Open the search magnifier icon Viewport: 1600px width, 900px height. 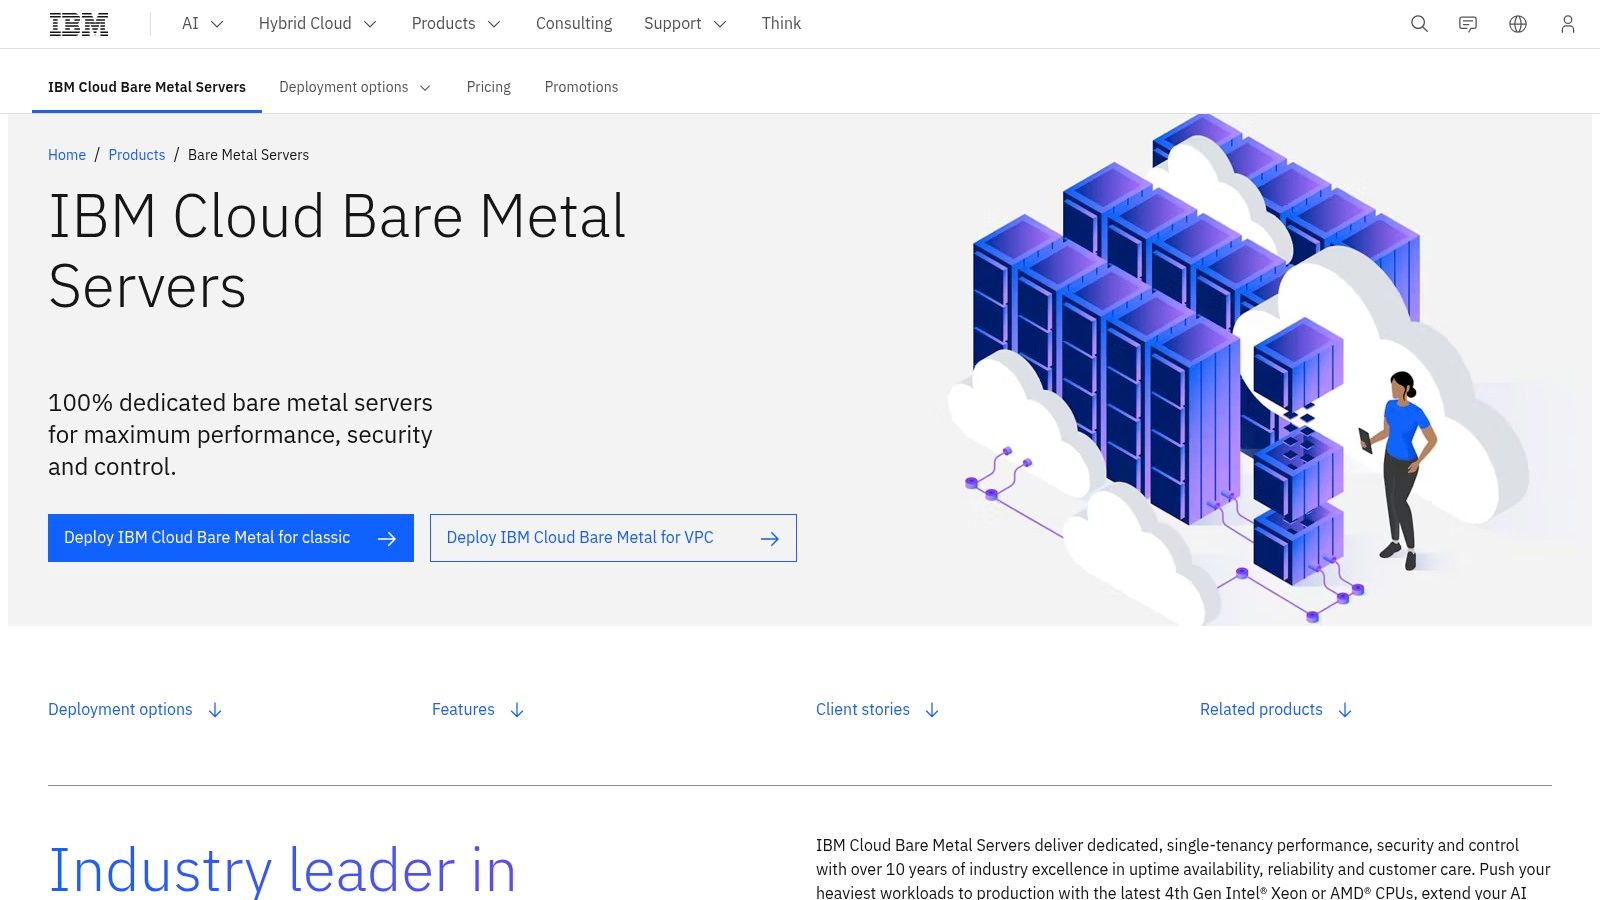[1419, 24]
